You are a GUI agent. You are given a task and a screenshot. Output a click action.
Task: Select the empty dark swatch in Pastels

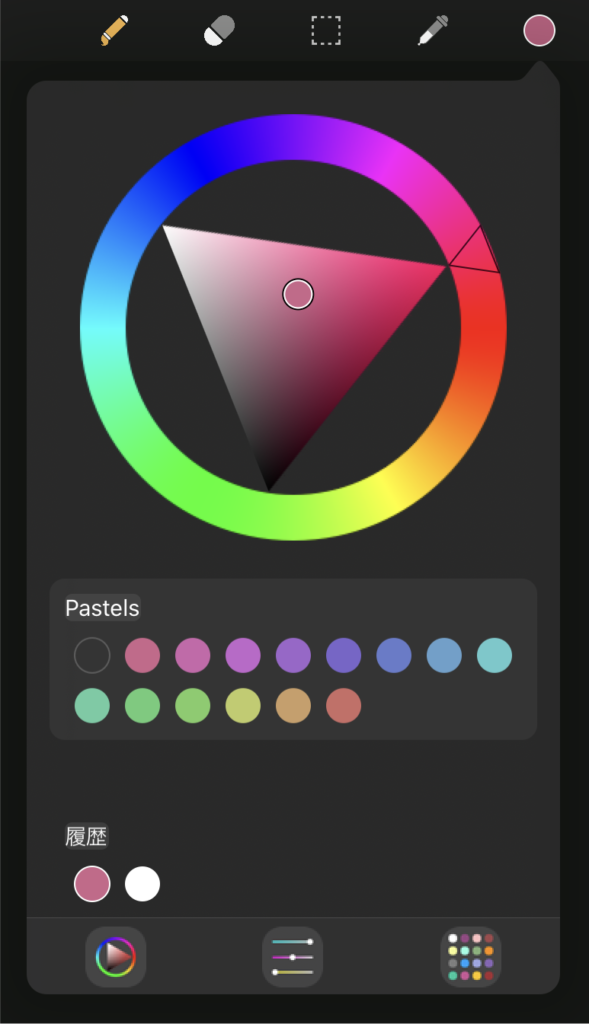pos(92,655)
